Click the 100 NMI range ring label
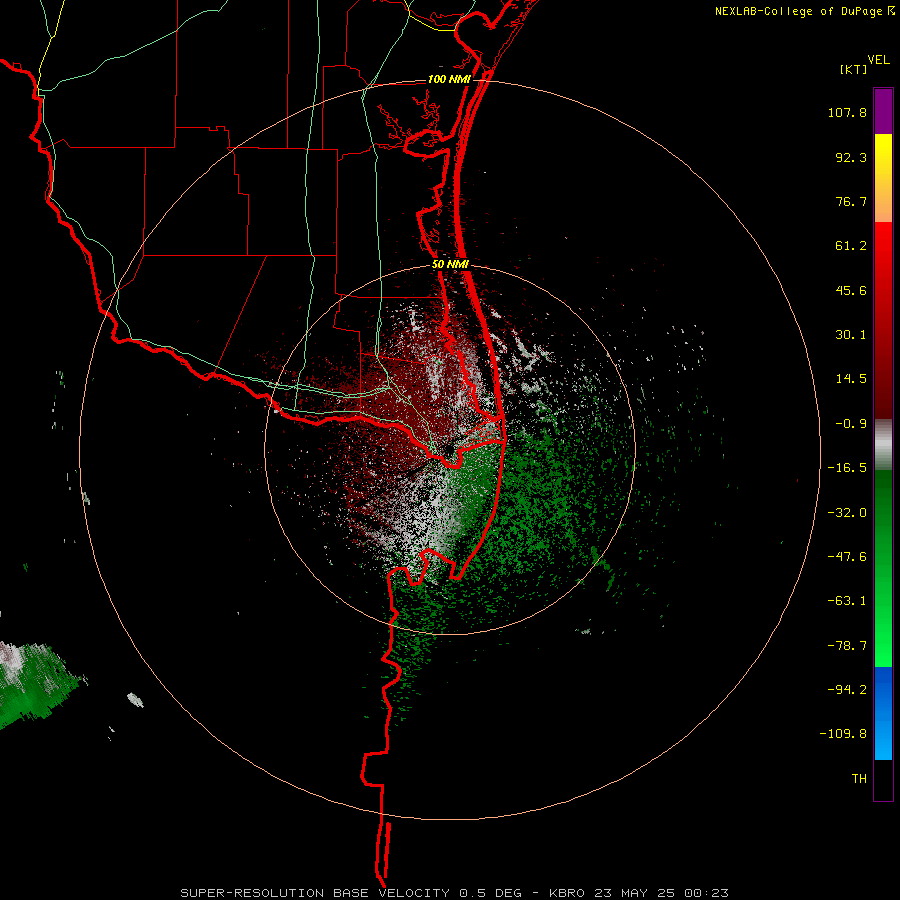The width and height of the screenshot is (900, 900). pos(449,79)
